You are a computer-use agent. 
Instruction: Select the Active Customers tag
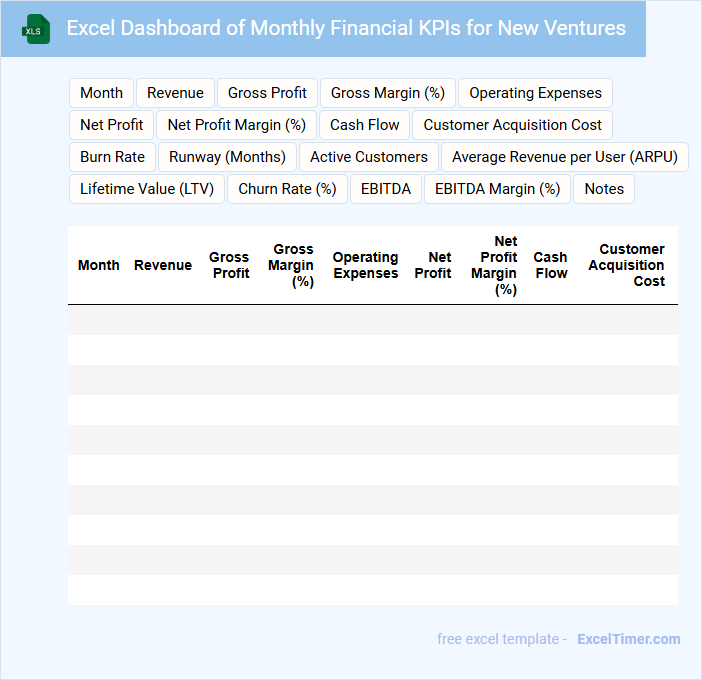click(368, 157)
